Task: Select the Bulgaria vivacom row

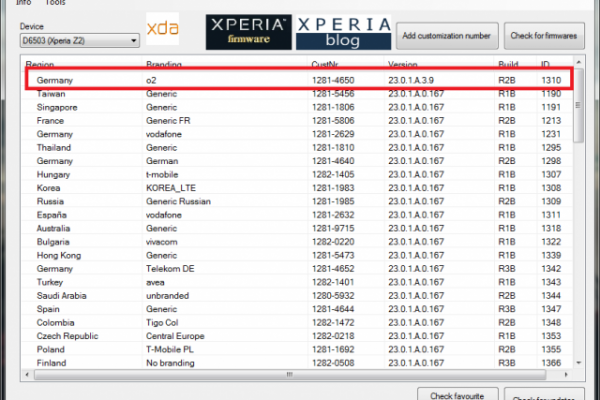Action: click(x=298, y=242)
